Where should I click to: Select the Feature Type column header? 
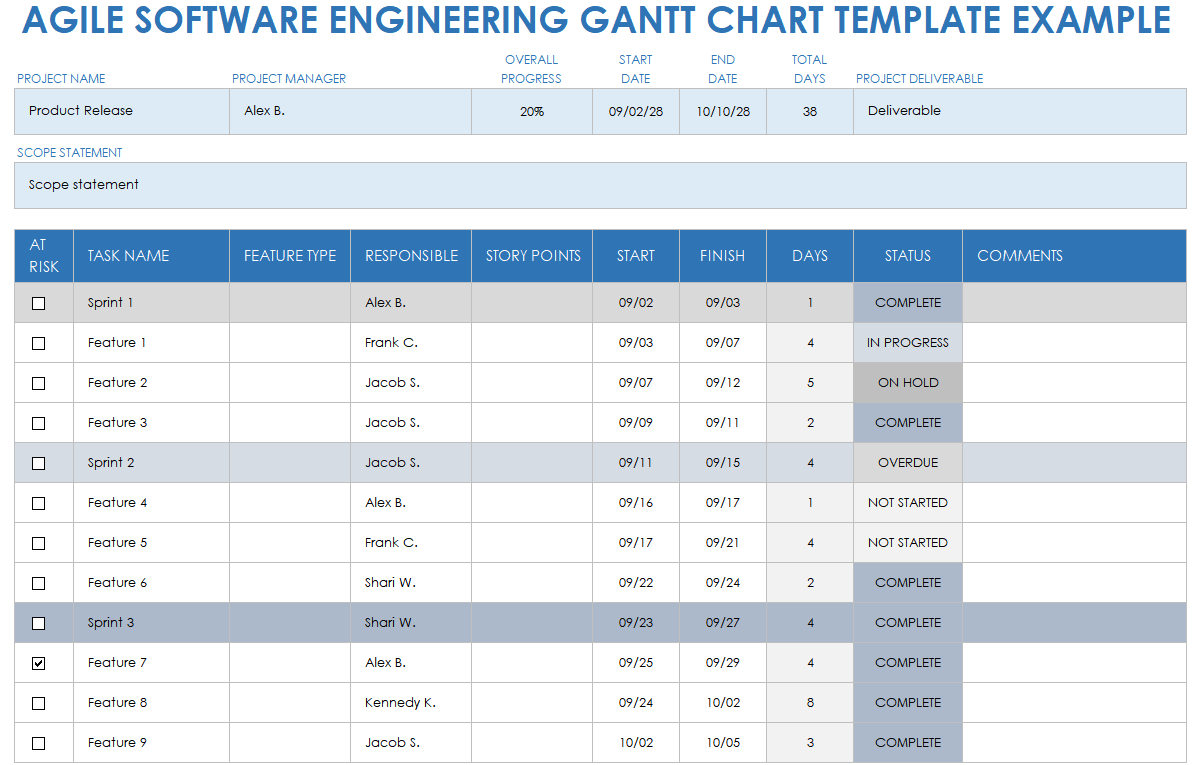tap(289, 256)
